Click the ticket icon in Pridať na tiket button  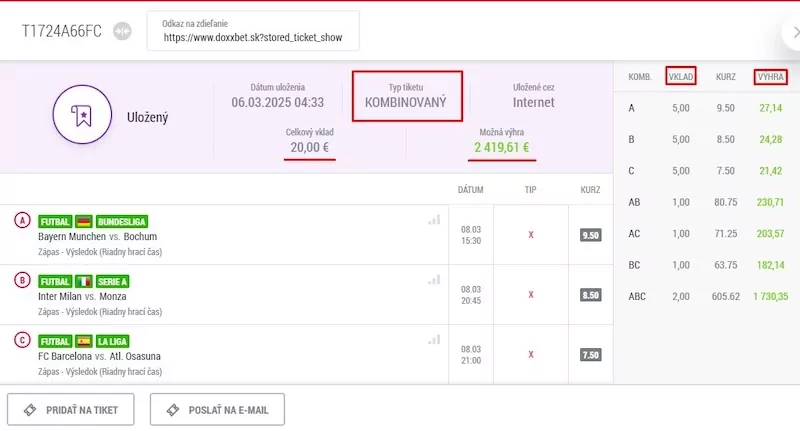(x=30, y=410)
